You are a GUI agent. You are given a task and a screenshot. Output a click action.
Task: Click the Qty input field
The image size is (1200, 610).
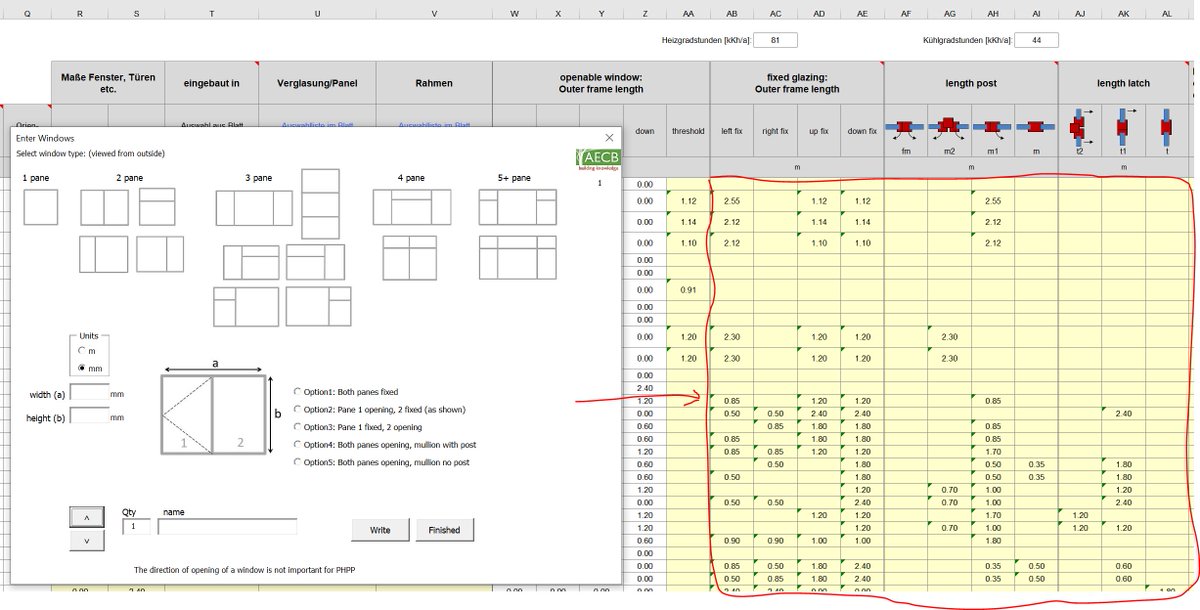click(136, 526)
